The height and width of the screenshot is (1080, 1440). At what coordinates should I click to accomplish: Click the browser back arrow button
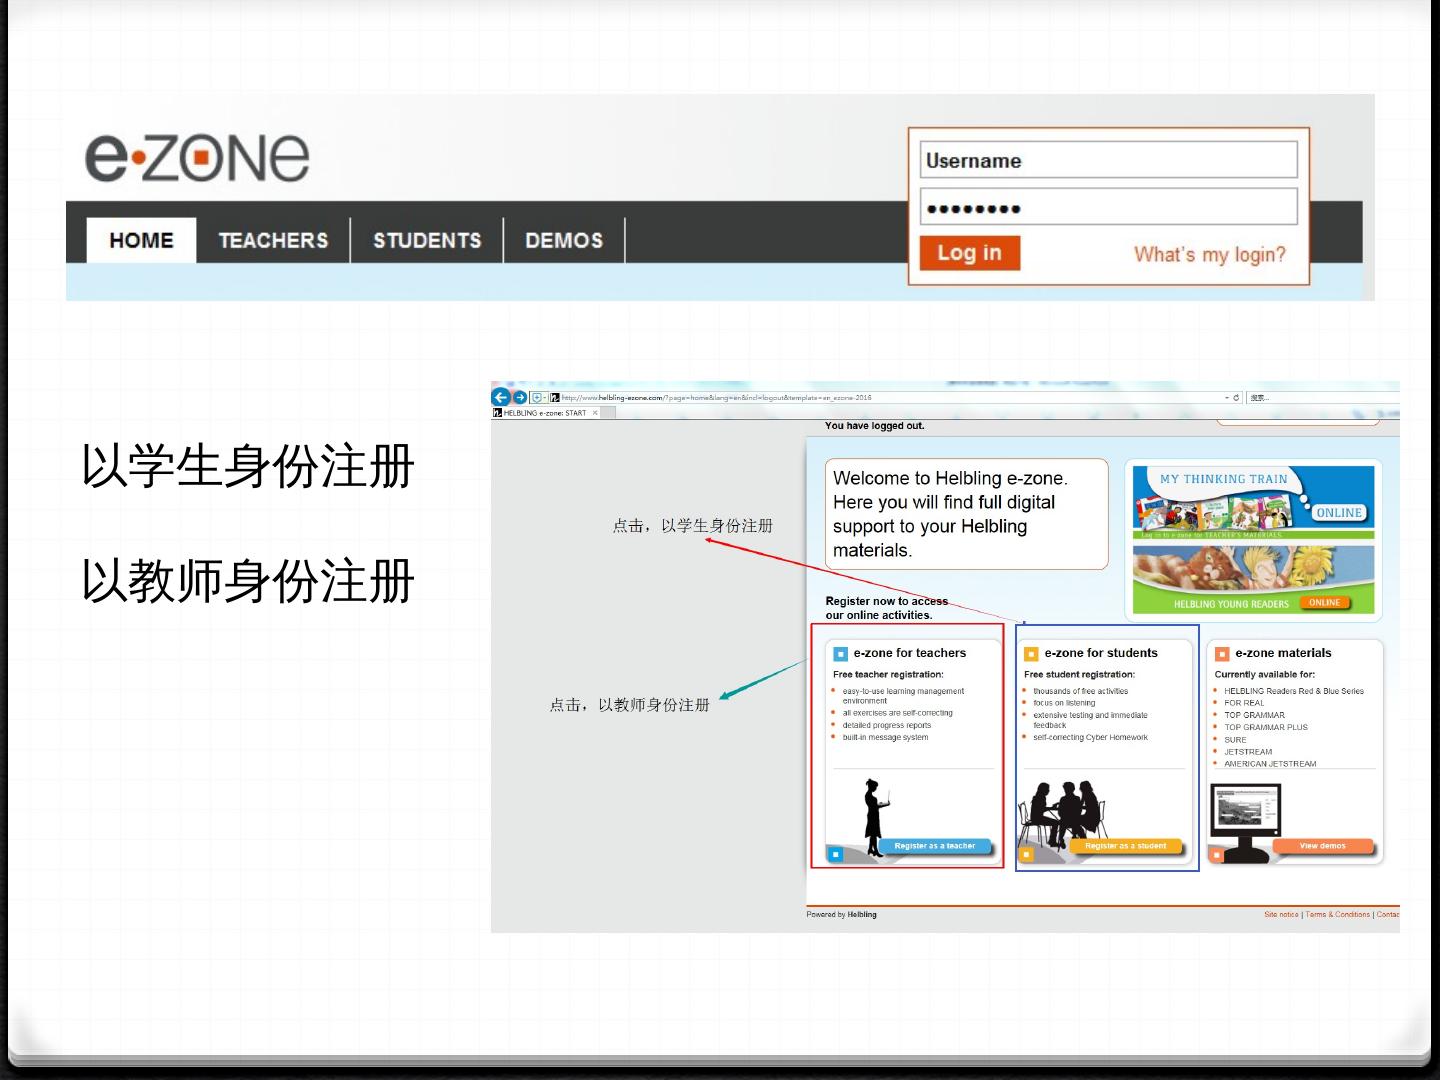pos(500,397)
